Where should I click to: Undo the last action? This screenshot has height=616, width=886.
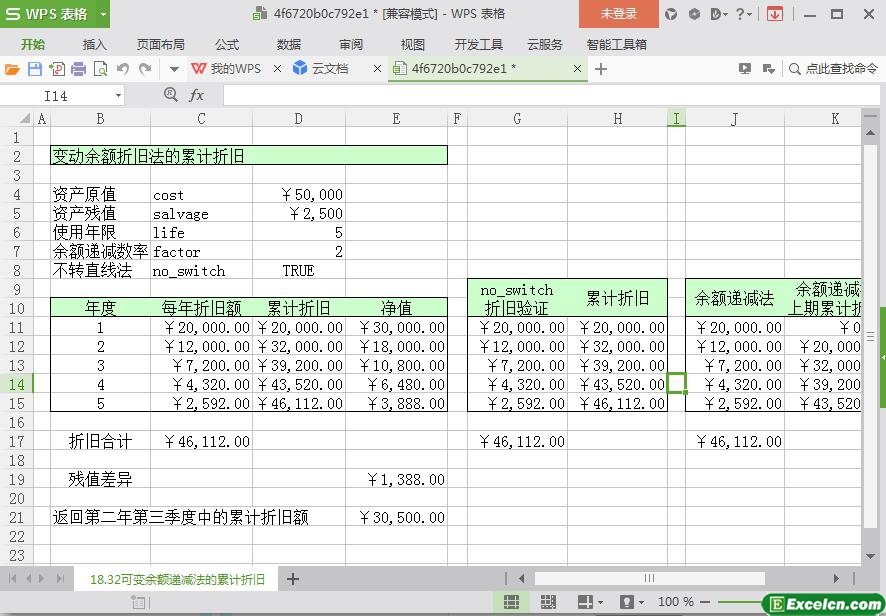(x=122, y=69)
